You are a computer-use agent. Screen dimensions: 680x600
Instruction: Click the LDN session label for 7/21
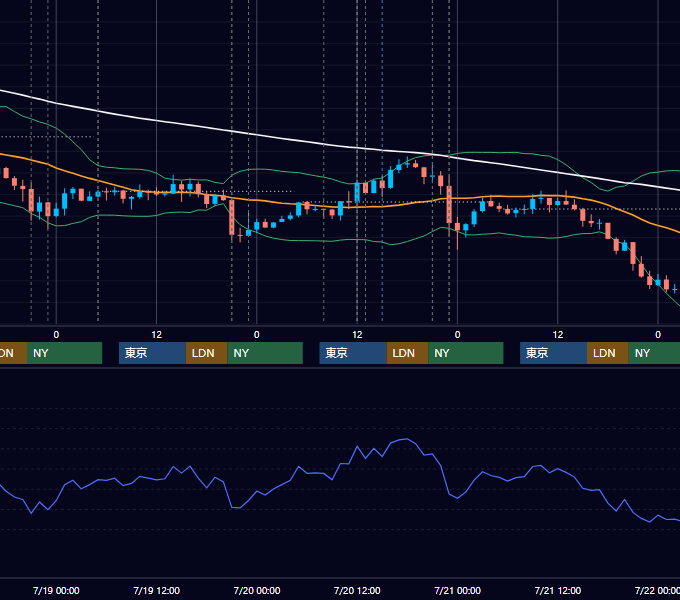tap(608, 353)
